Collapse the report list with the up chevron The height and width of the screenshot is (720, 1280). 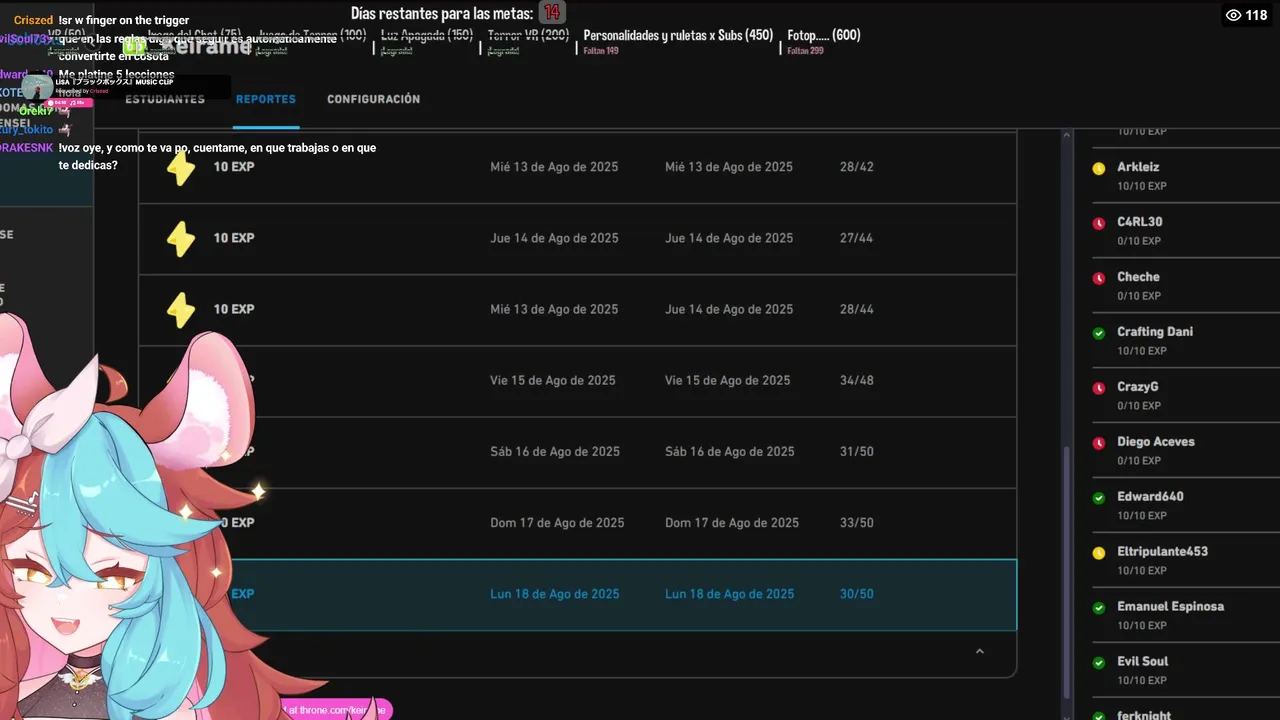(x=980, y=651)
